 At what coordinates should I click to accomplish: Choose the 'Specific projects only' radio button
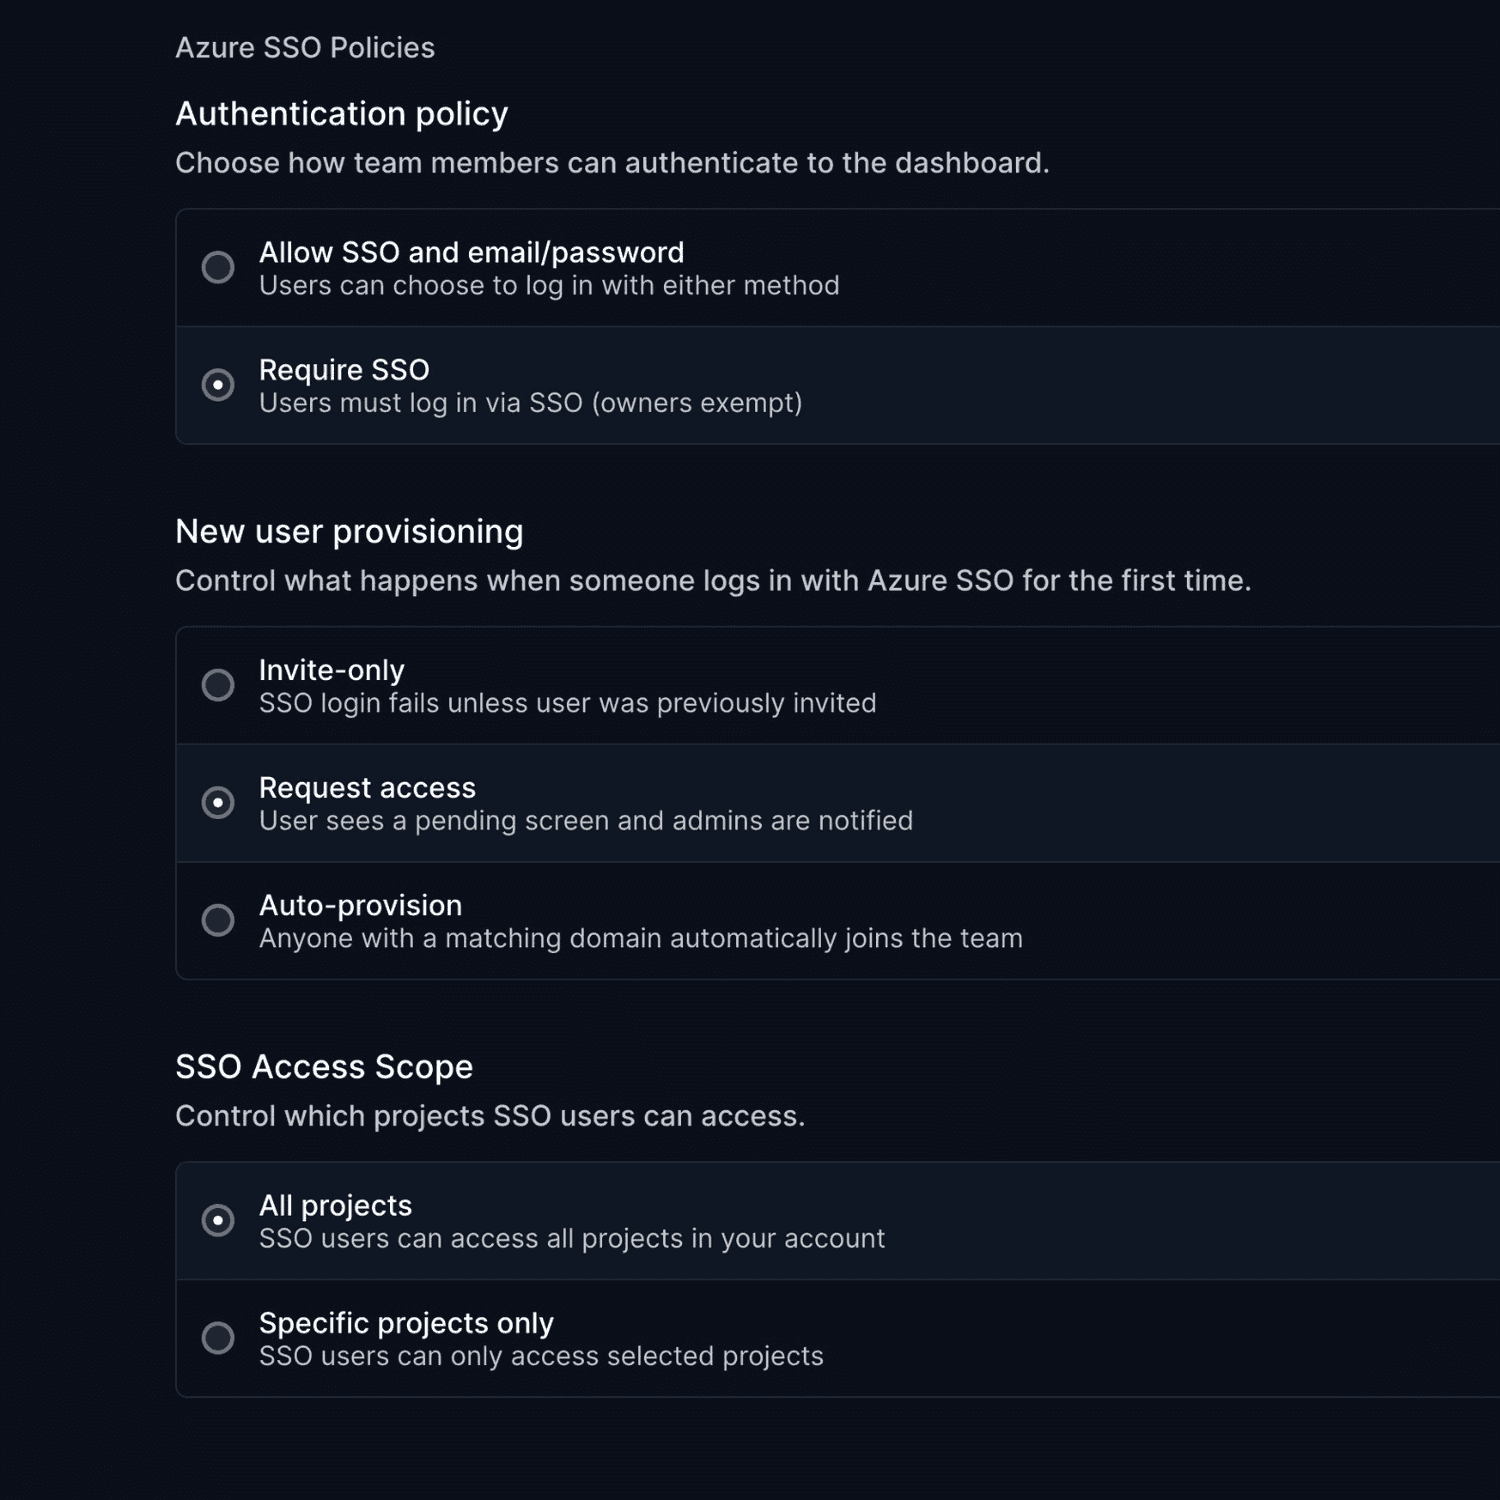[x=218, y=1338]
